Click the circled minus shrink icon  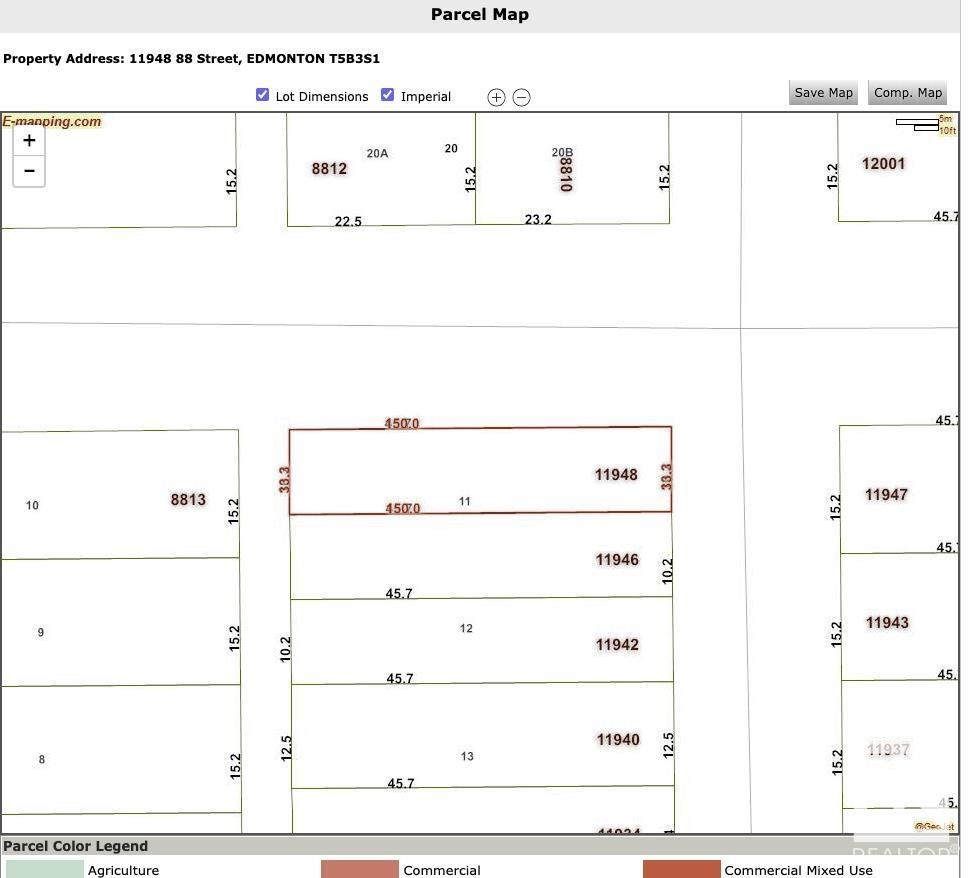click(521, 97)
